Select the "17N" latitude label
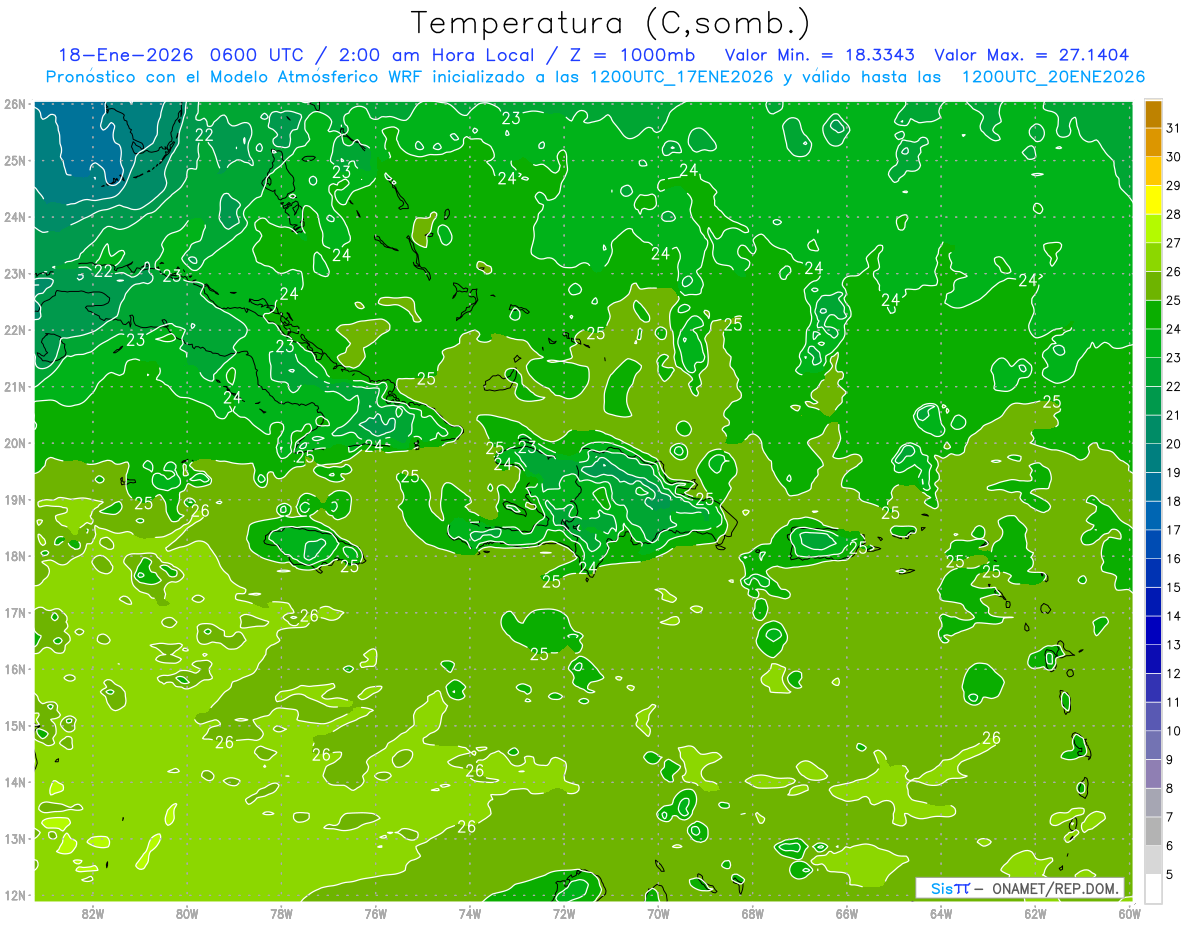 (x=14, y=612)
